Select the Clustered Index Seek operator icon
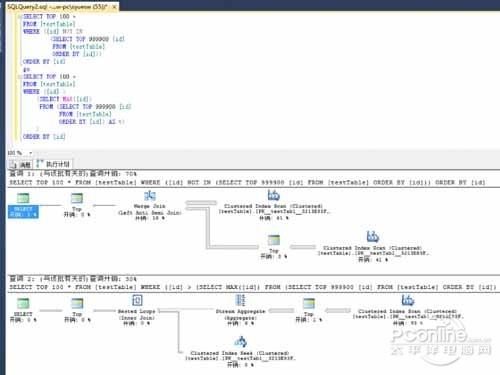Screen dimensions: 500x375 [240, 342]
